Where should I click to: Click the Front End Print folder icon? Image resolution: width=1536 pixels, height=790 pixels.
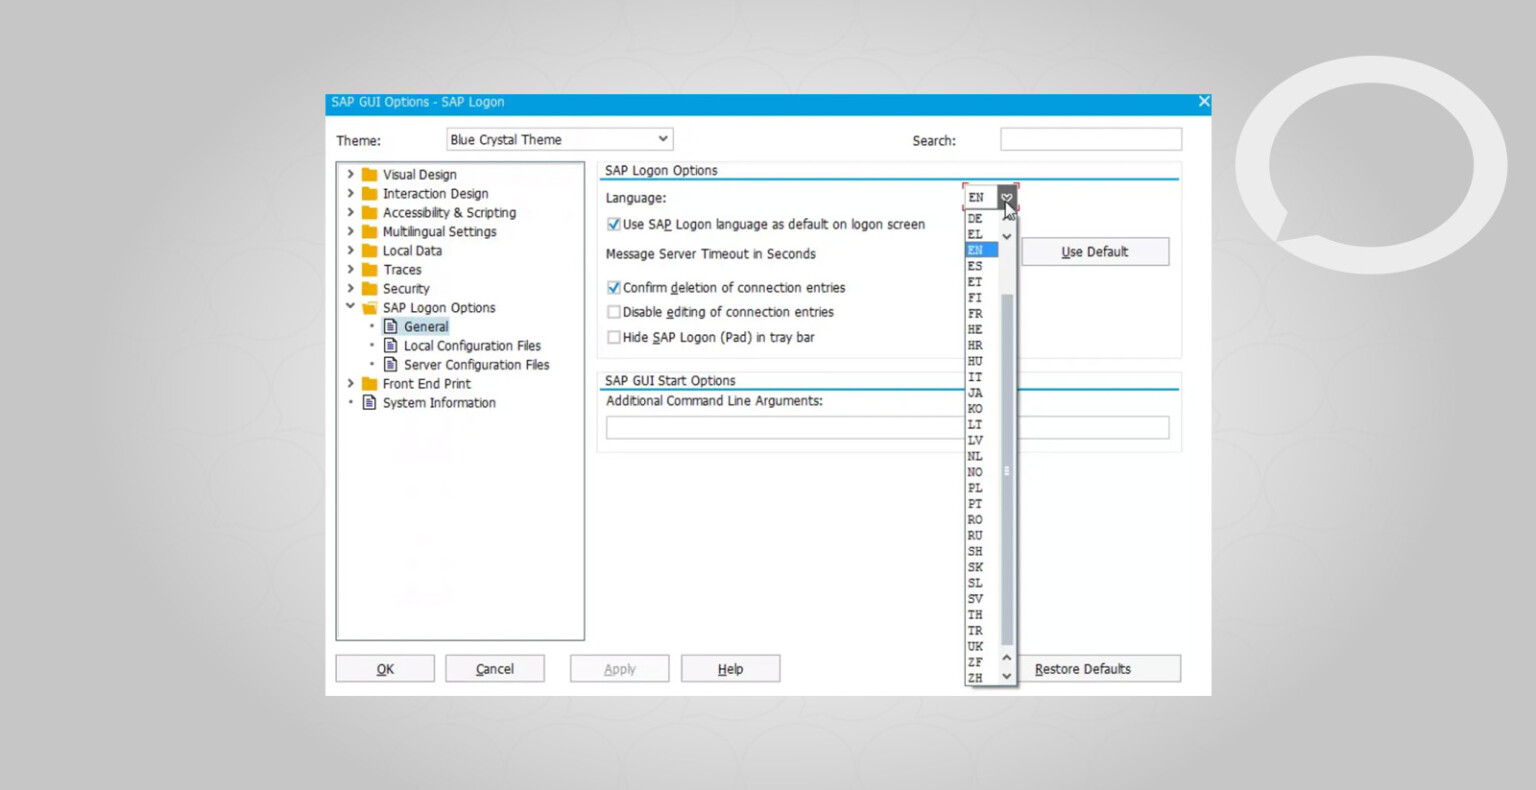tap(369, 383)
